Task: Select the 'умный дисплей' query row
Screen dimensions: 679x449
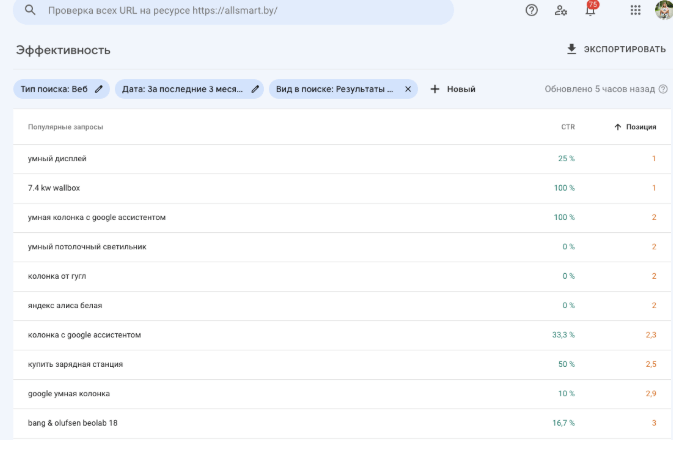Action: pos(58,158)
